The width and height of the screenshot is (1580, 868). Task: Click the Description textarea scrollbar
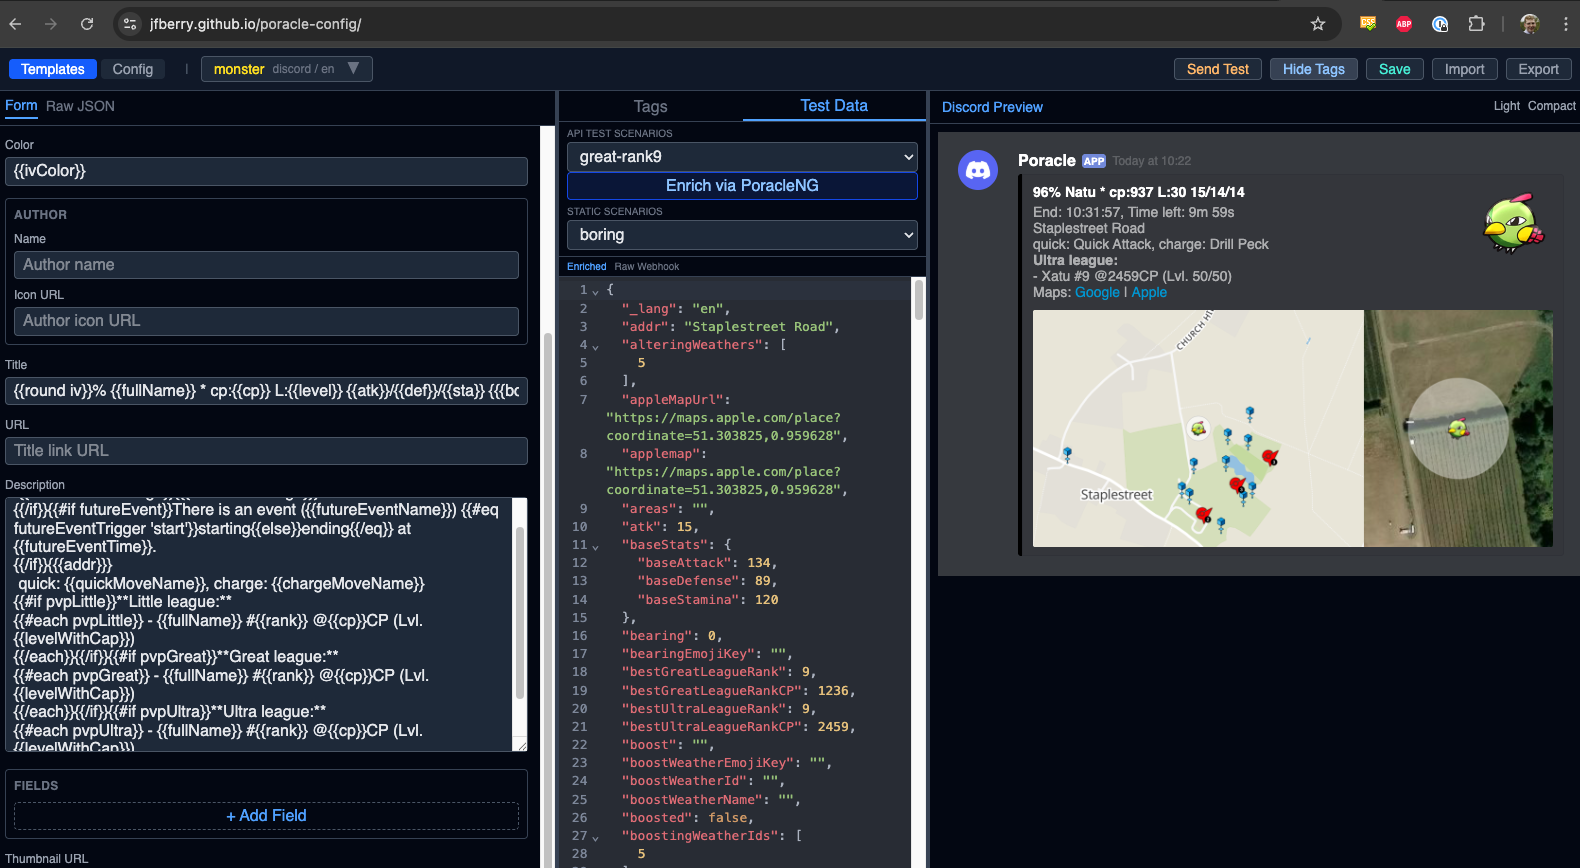pyautogui.click(x=520, y=612)
